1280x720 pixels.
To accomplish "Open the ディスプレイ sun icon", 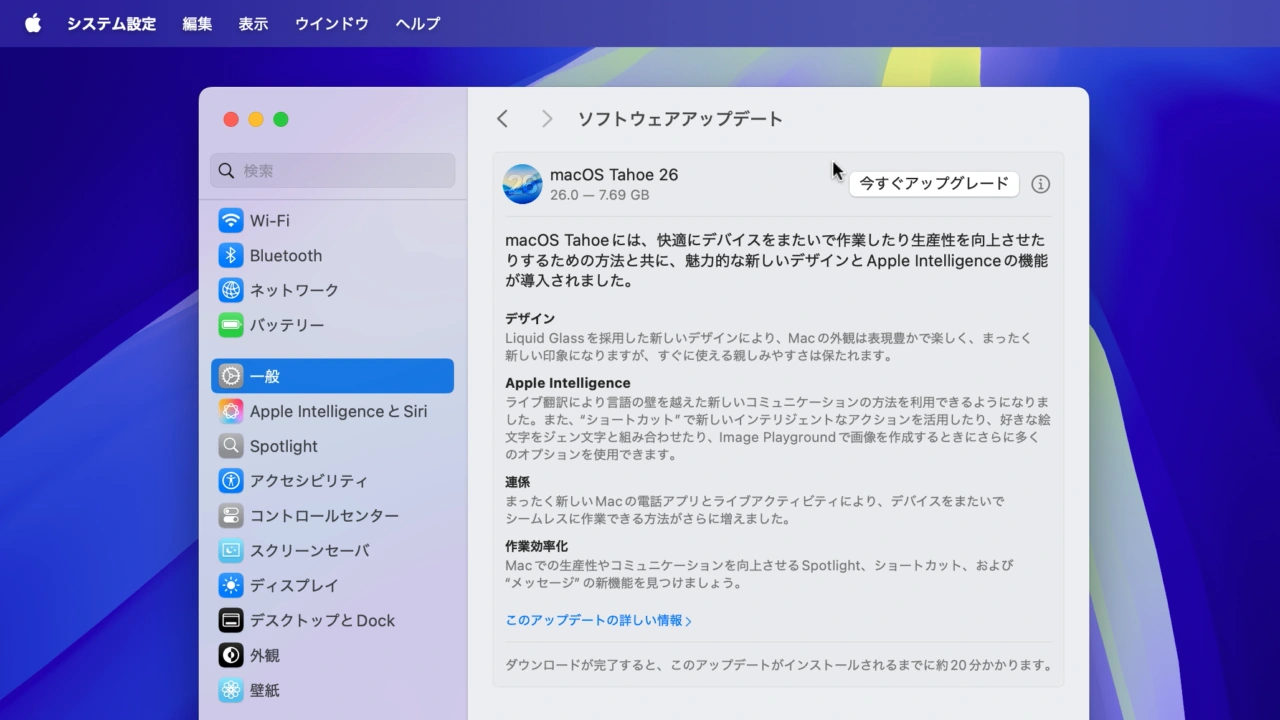I will coord(231,585).
